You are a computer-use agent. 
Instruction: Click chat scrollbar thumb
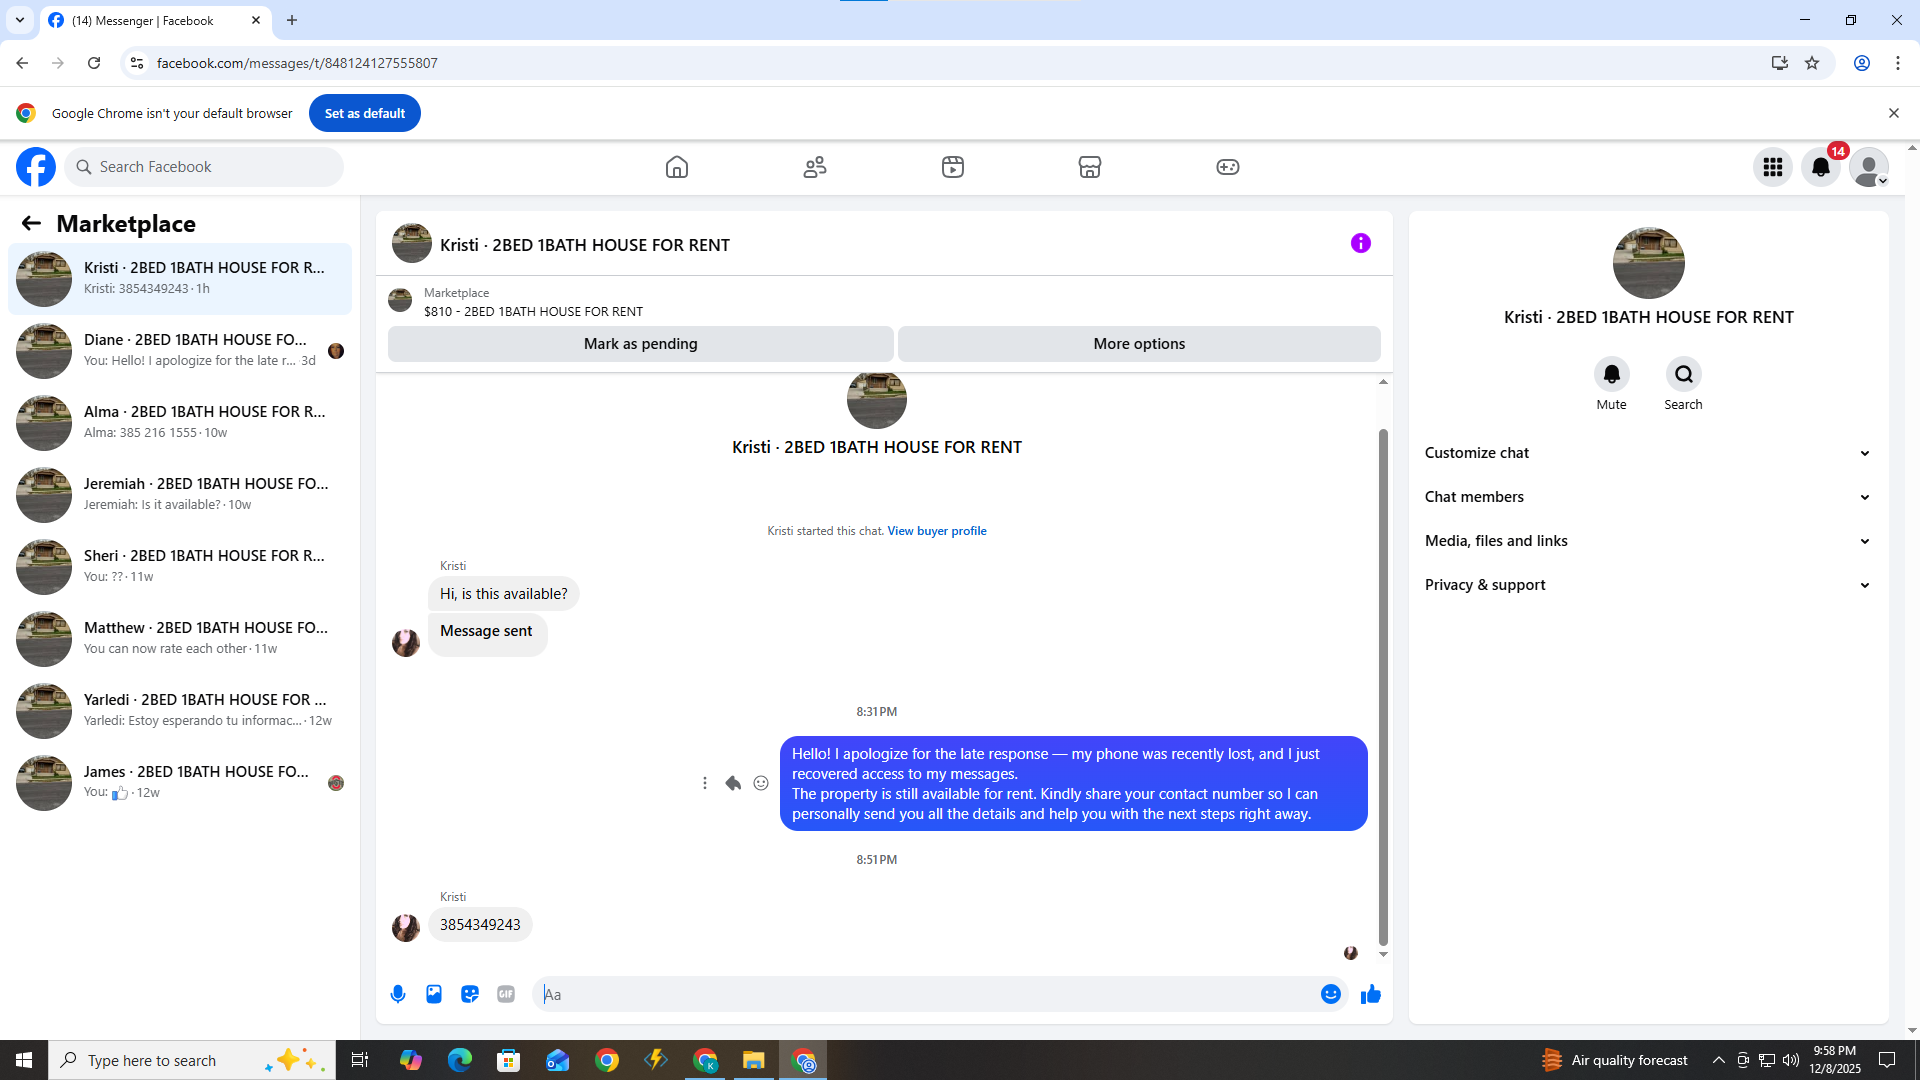[1383, 687]
